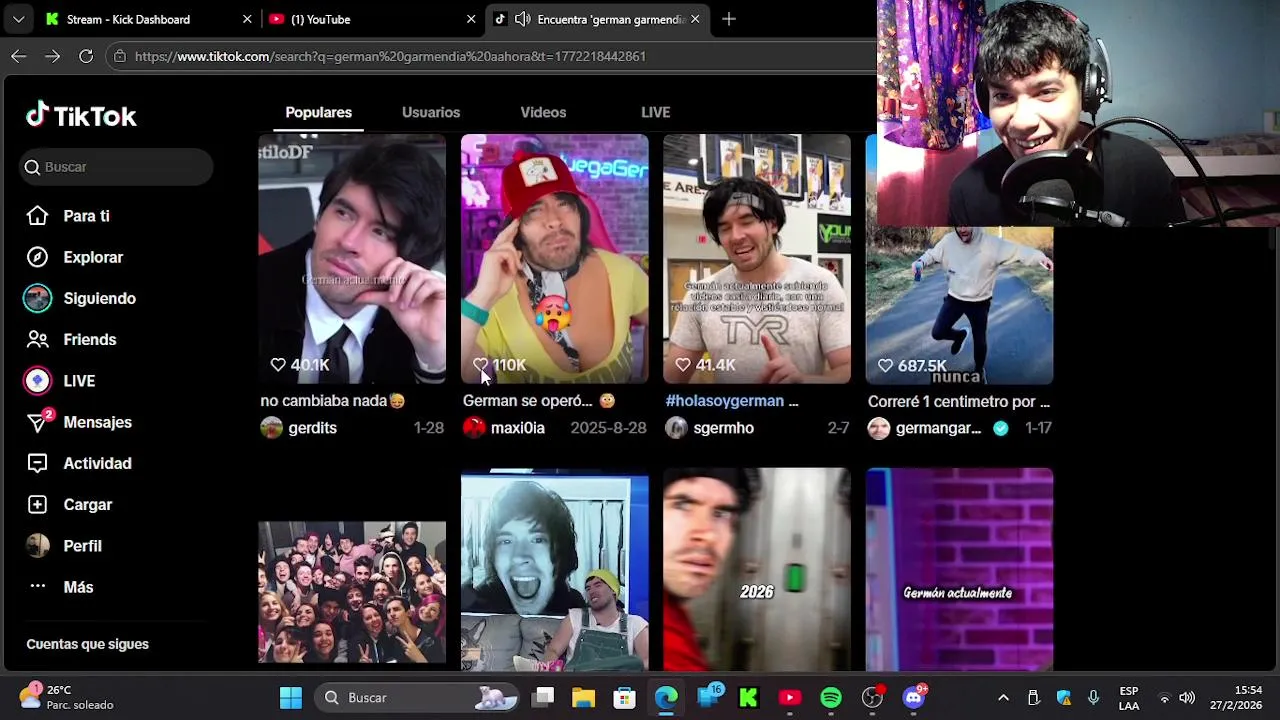Image resolution: width=1280 pixels, height=720 pixels.
Task: Open the maxi0ia user profile link
Action: tap(517, 428)
